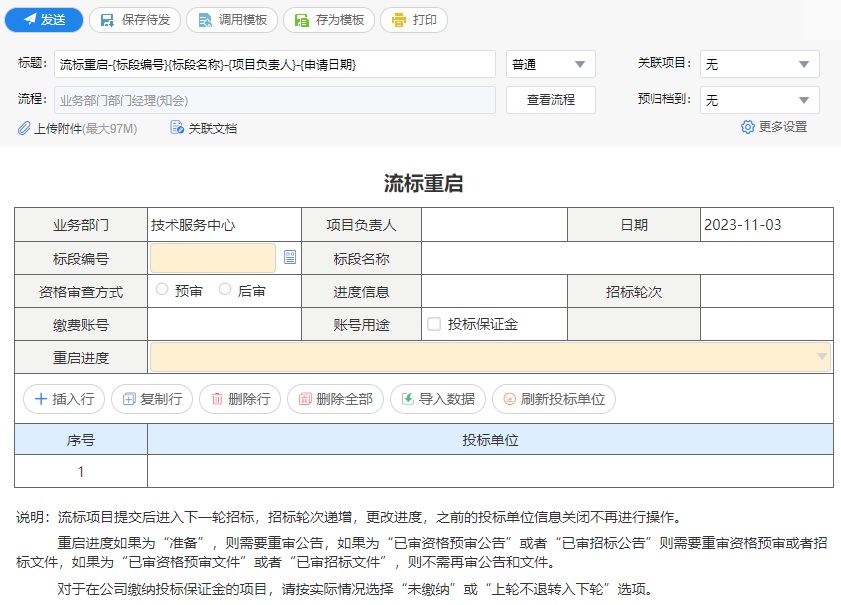Image resolution: width=841 pixels, height=605 pixels.
Task: Click the 存为模板 icon
Action: pyautogui.click(x=302, y=20)
